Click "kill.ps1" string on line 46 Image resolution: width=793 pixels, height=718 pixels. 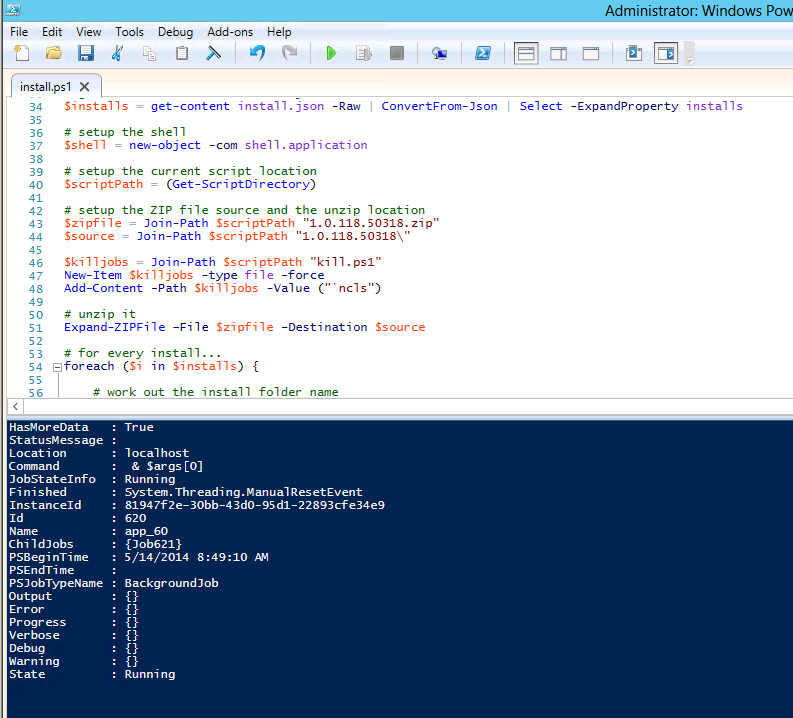click(x=346, y=262)
